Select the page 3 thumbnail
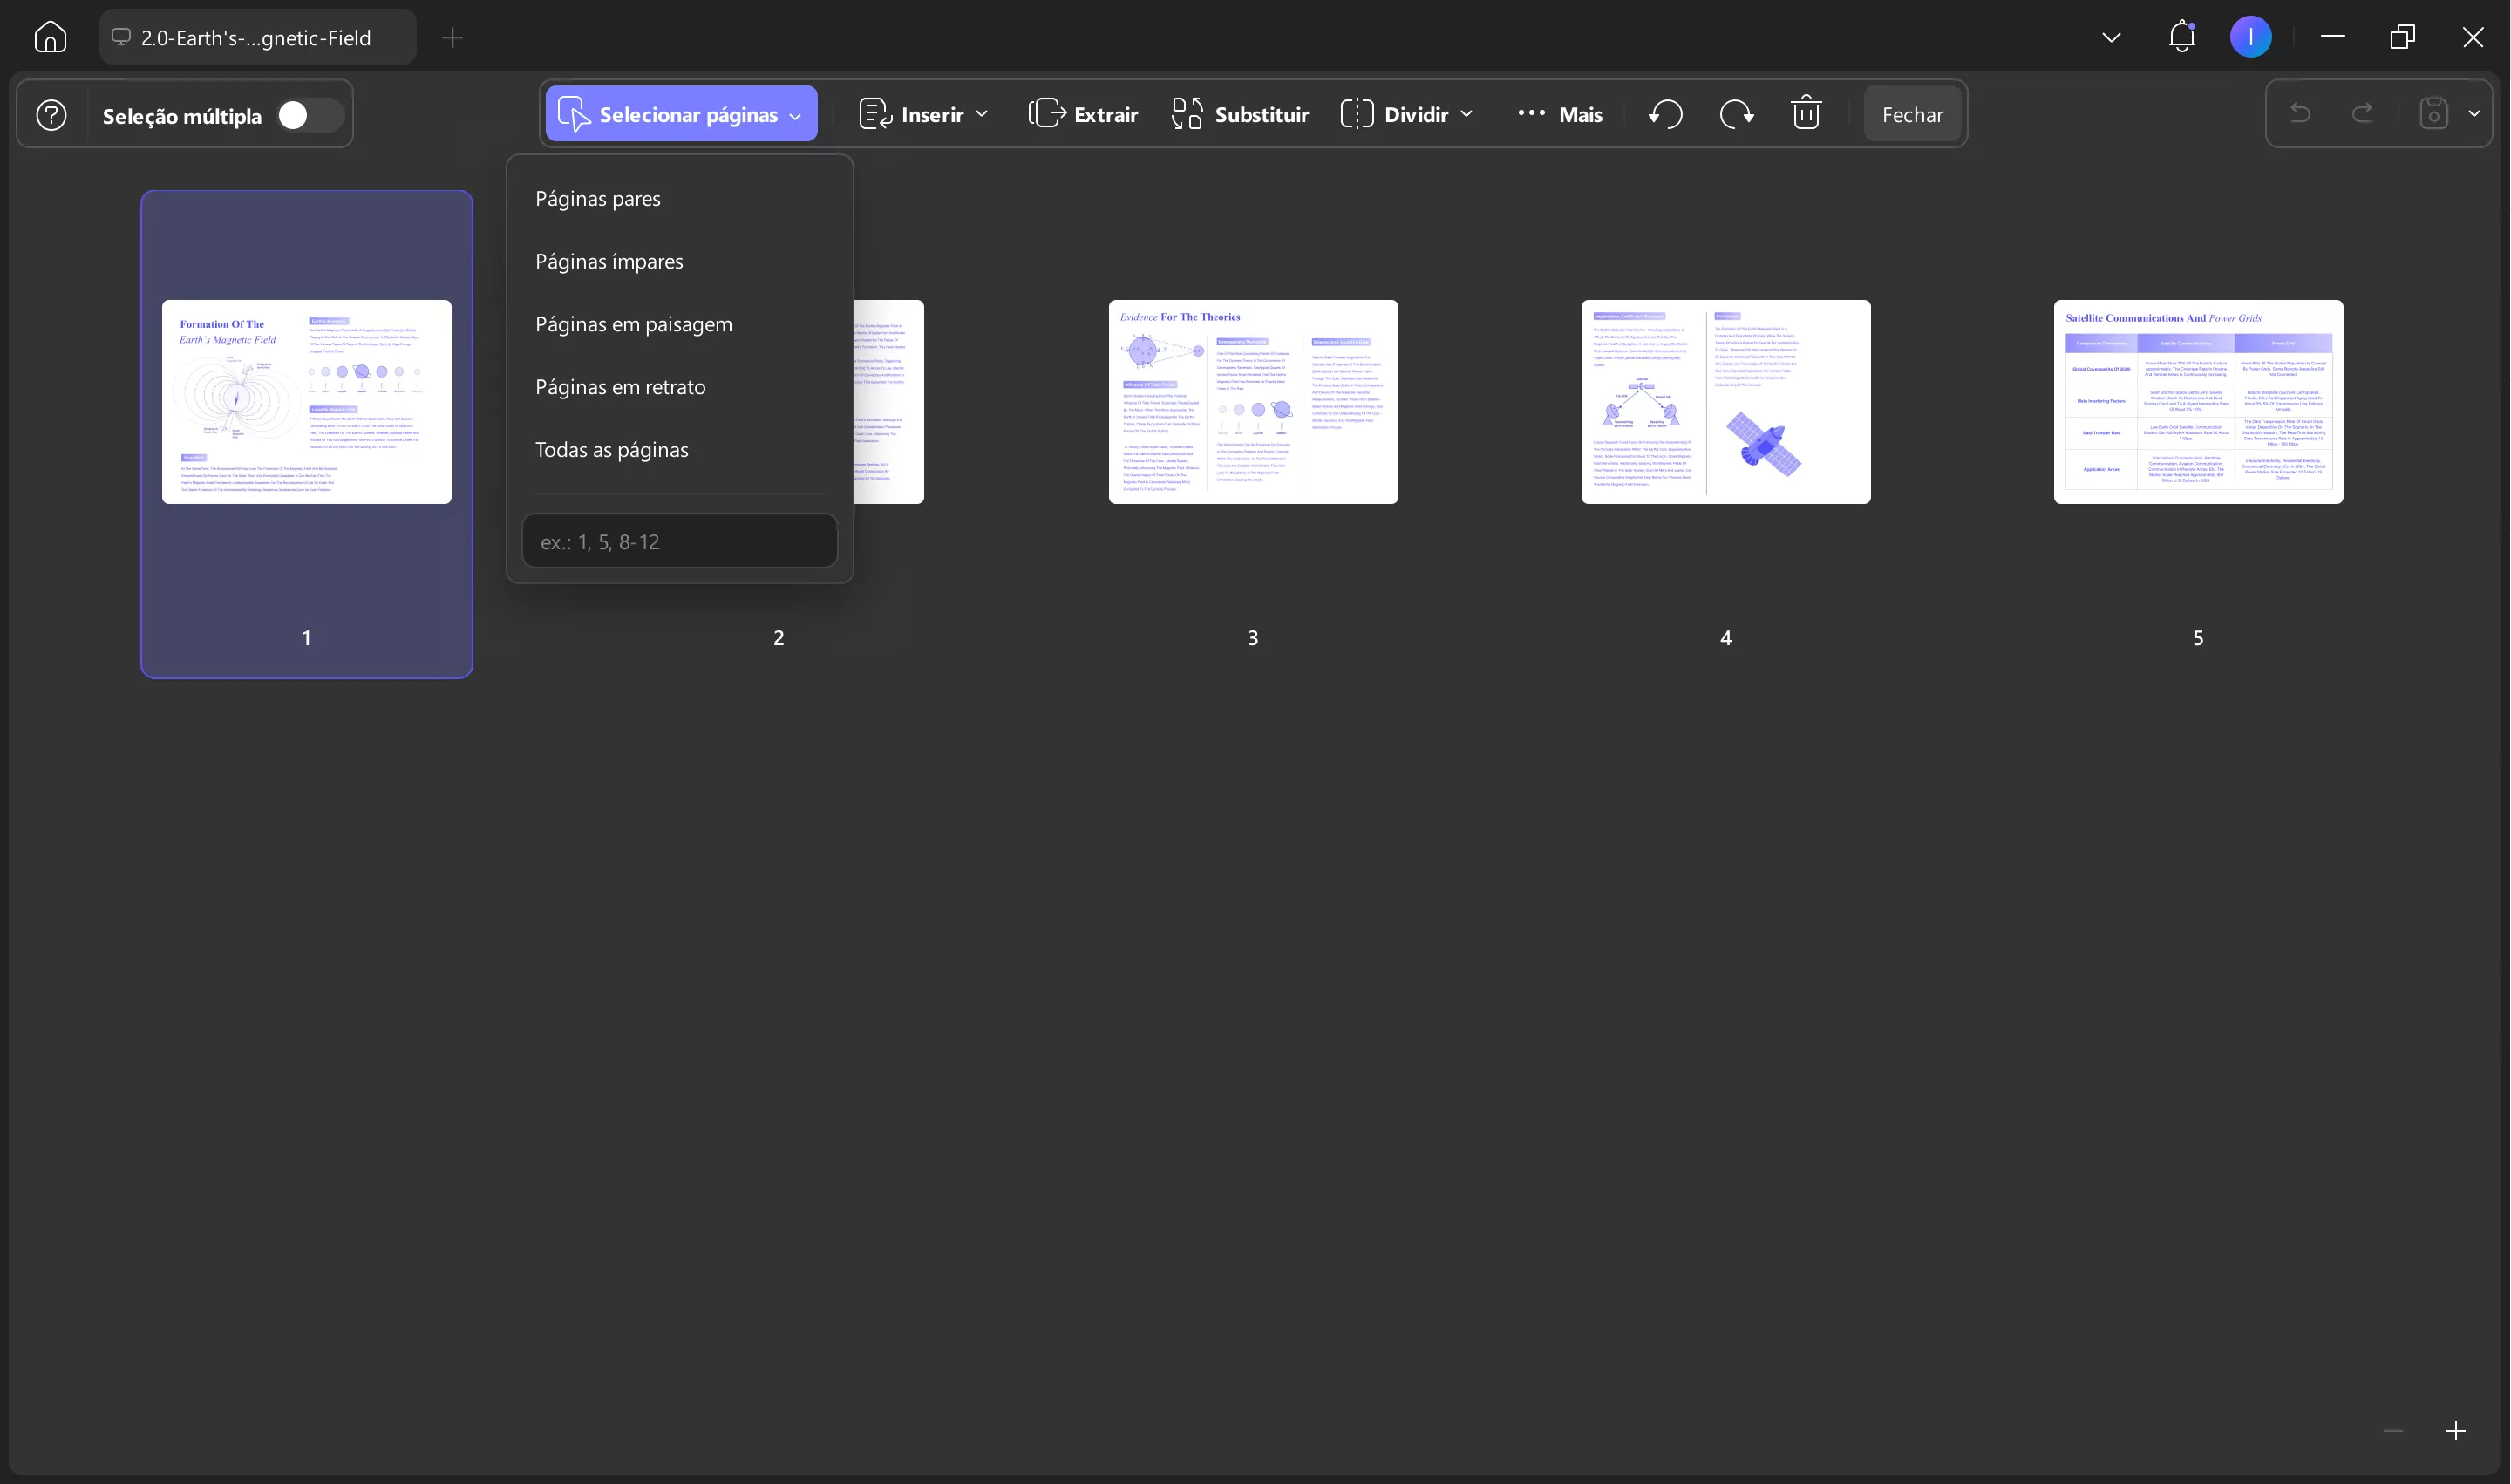The width and height of the screenshot is (2511, 1484). click(x=1252, y=401)
